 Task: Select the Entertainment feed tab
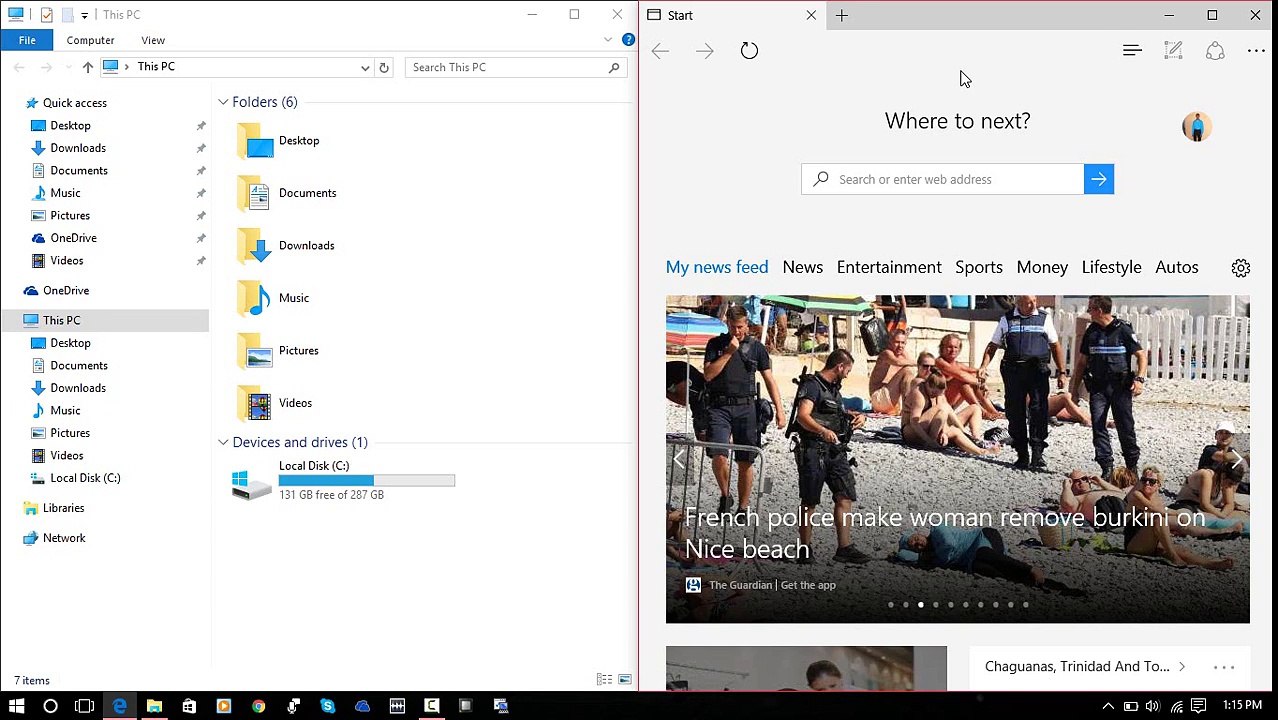tap(889, 267)
